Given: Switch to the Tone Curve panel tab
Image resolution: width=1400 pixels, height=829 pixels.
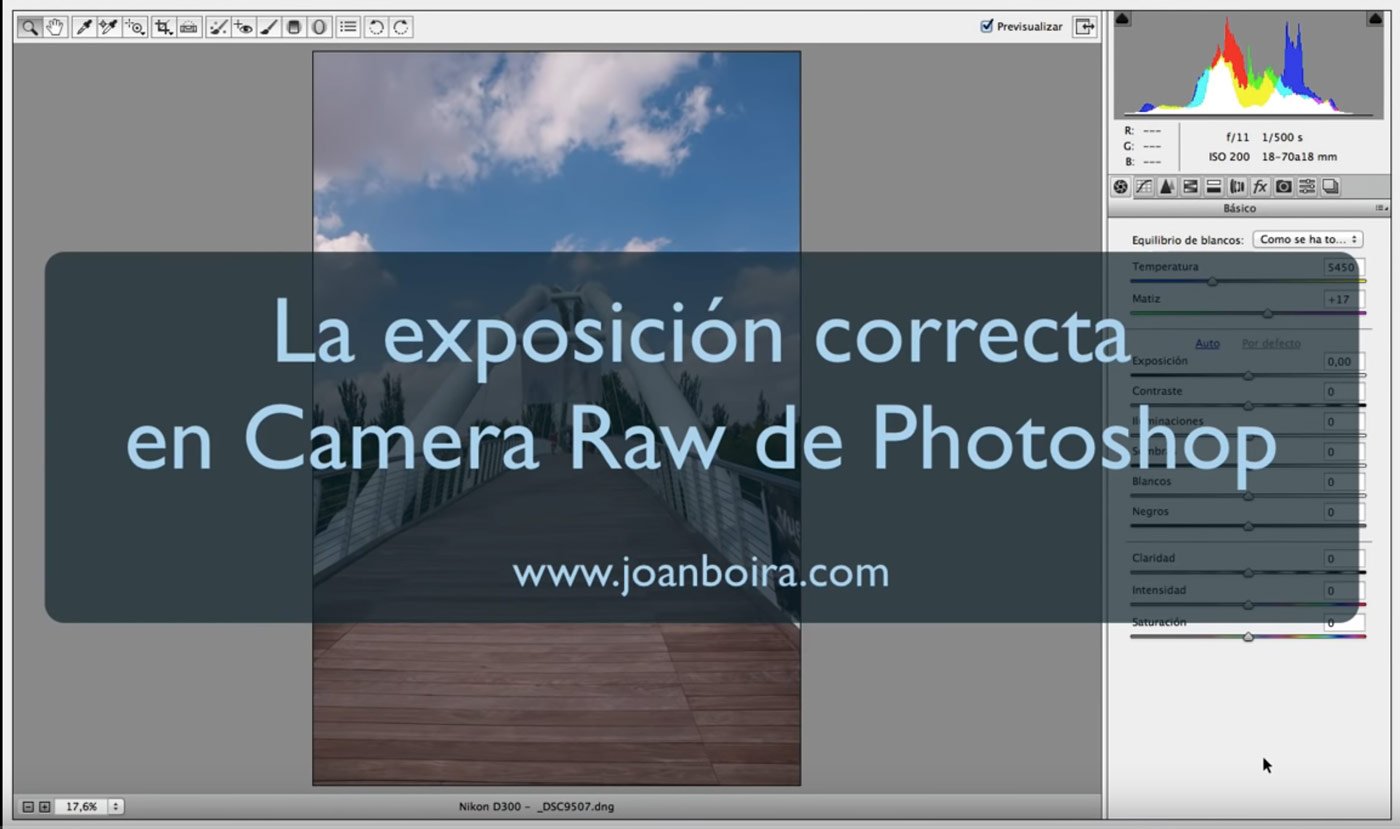Looking at the screenshot, I should [1144, 187].
